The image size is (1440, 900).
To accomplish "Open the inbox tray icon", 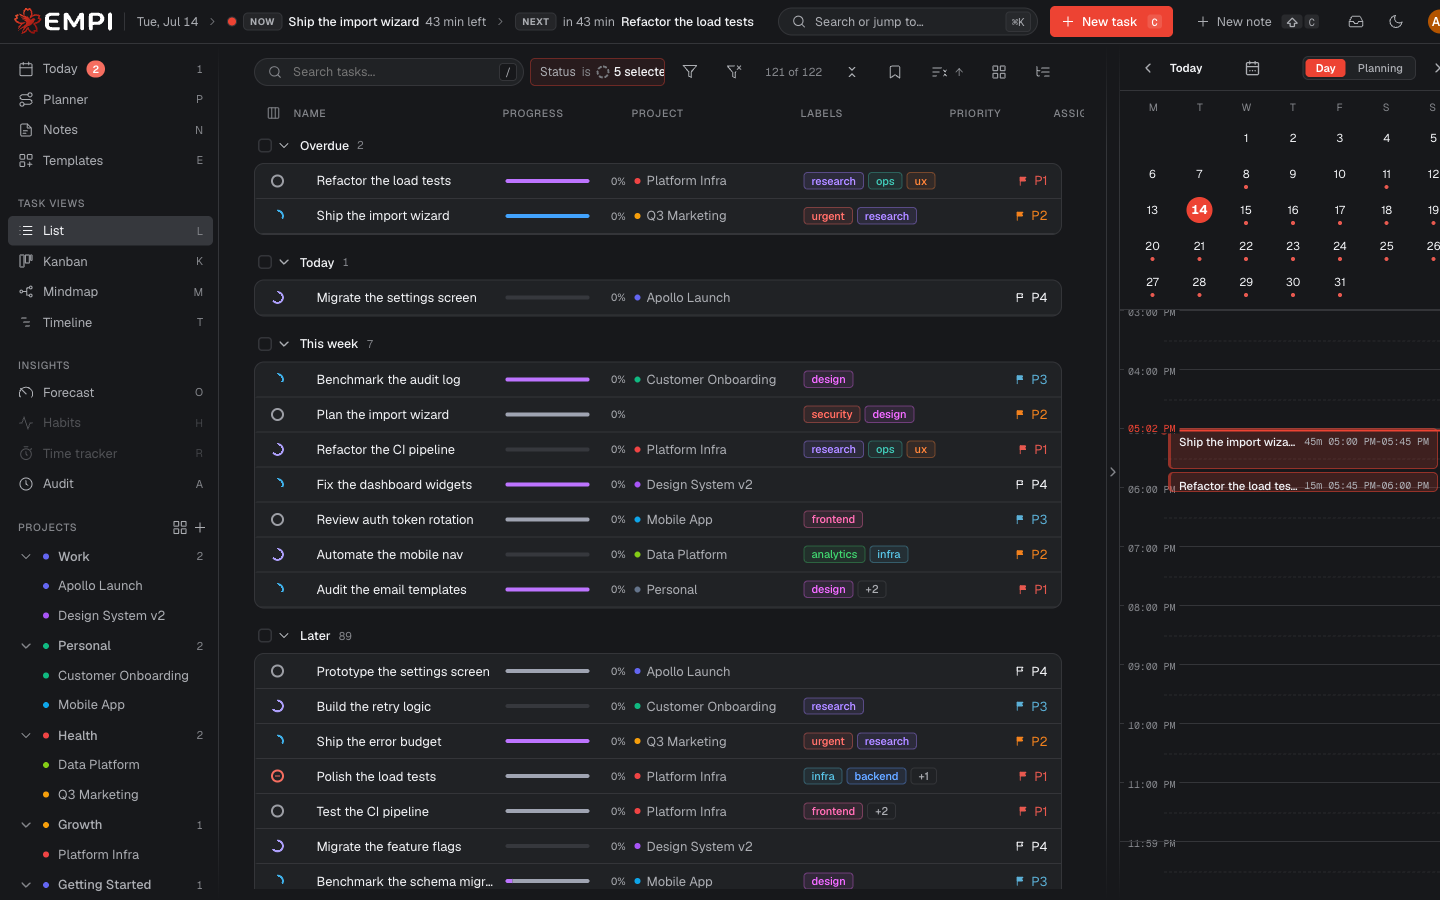I will [x=1356, y=21].
